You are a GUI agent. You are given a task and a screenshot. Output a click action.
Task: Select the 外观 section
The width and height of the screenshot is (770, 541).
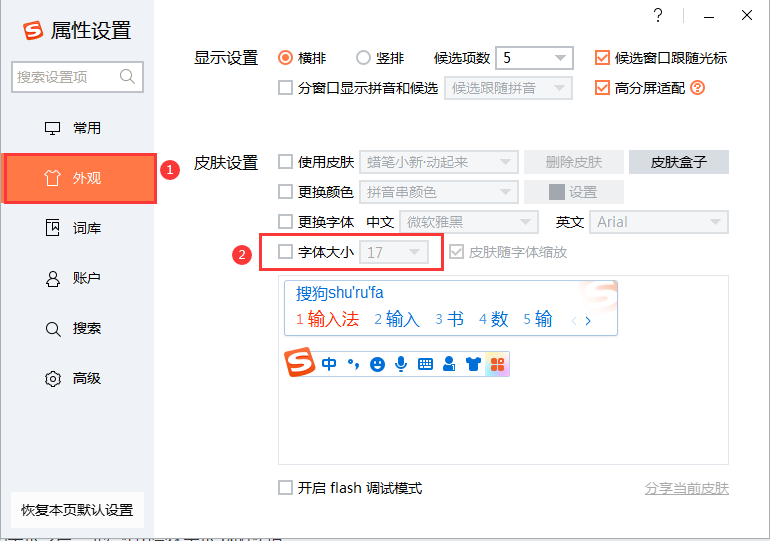coord(79,178)
